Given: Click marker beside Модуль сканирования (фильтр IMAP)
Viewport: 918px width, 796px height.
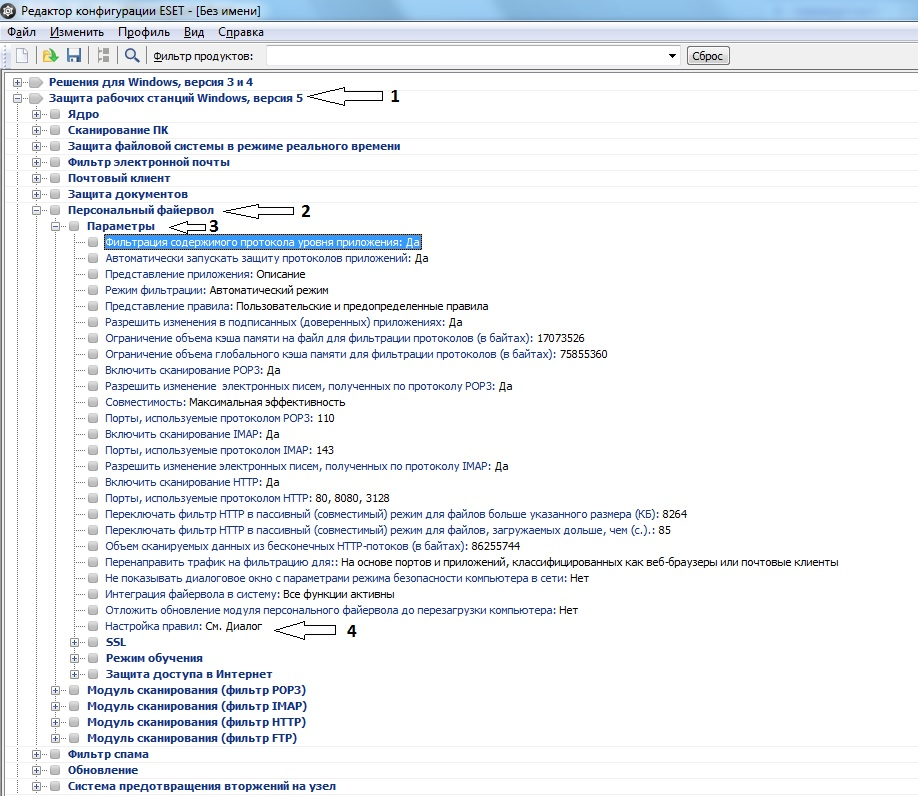Looking at the screenshot, I should click(74, 706).
